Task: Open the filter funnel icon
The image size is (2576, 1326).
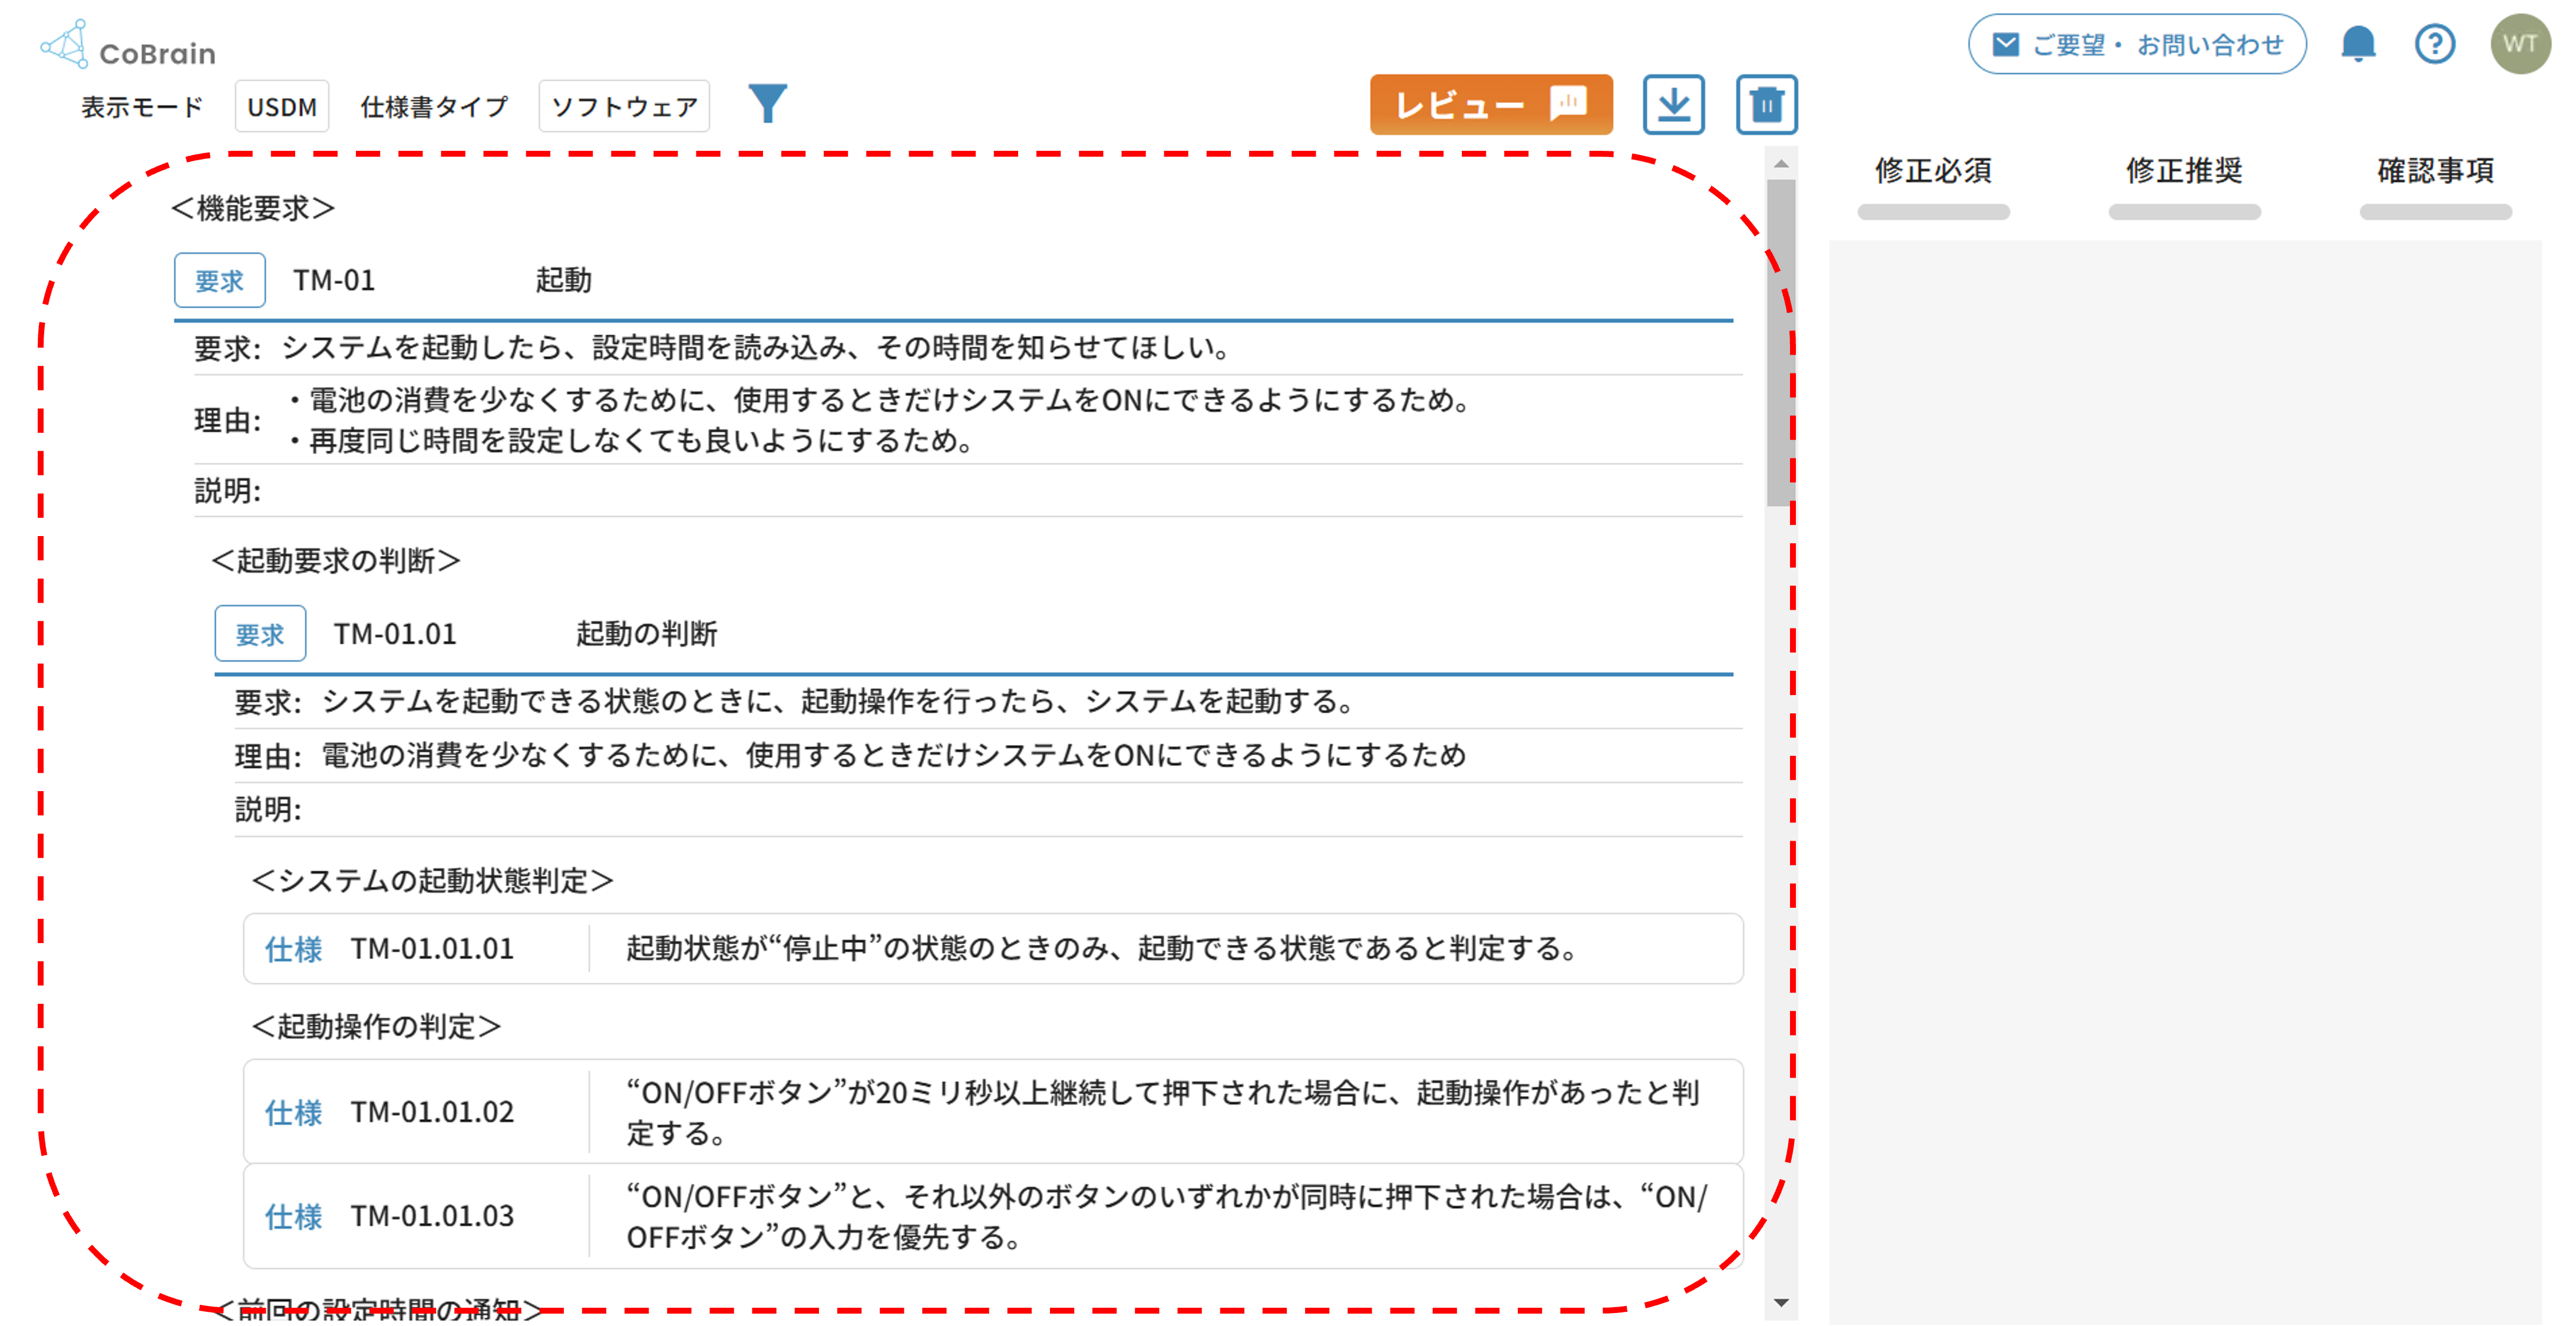Action: 768,104
